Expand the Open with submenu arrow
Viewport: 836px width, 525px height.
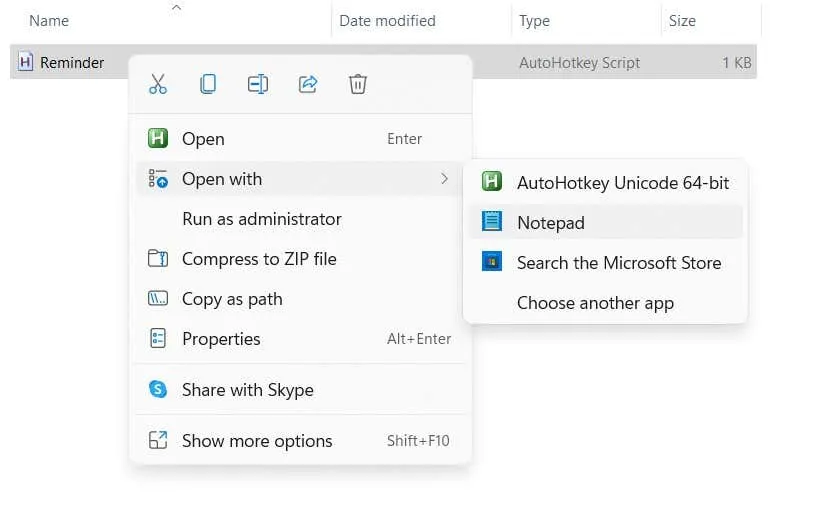point(444,179)
